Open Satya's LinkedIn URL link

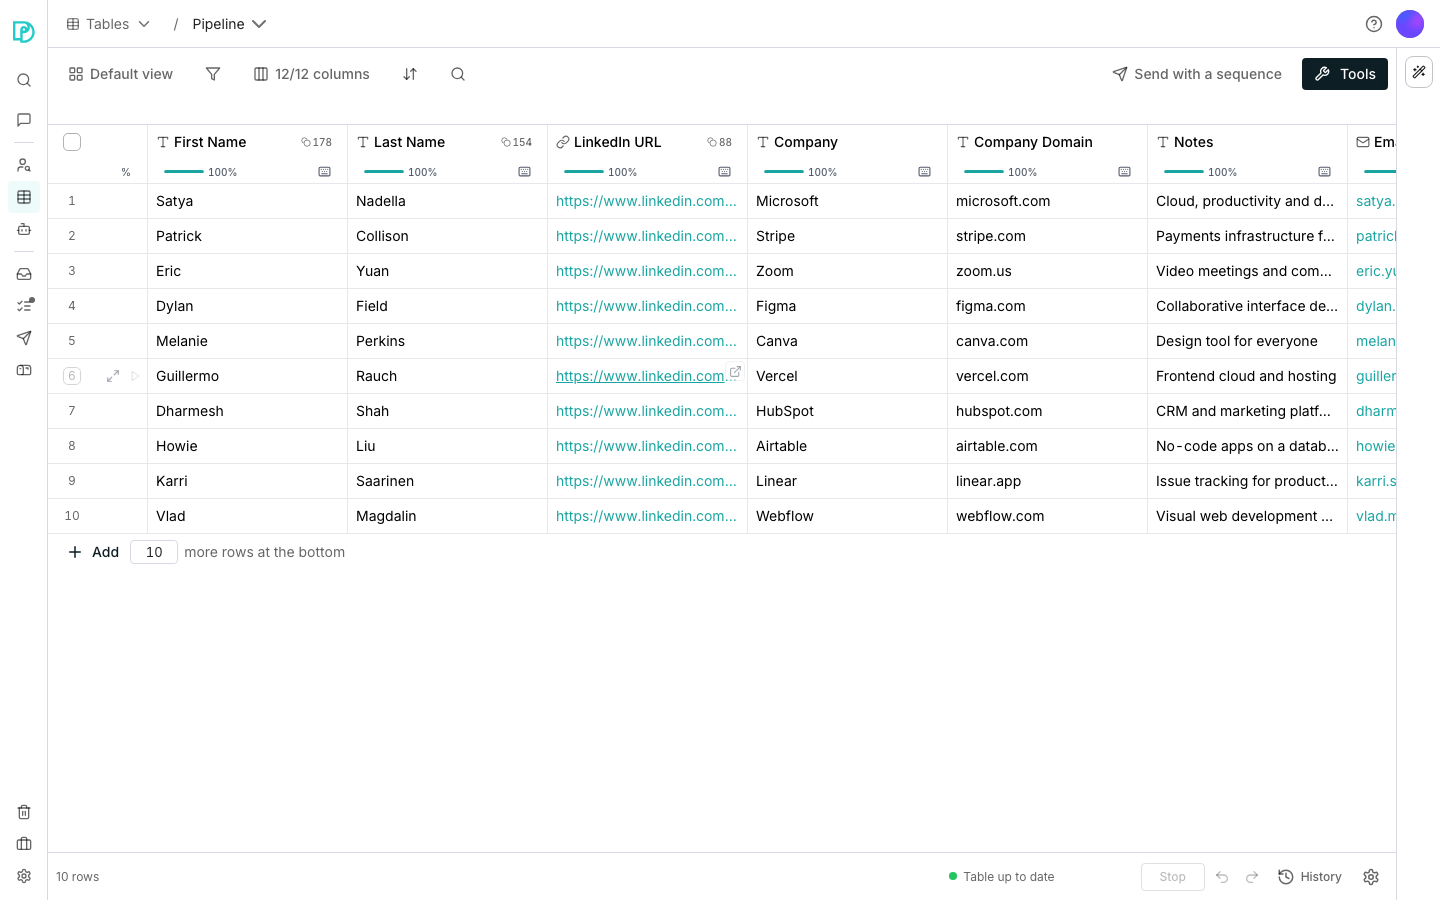(646, 201)
